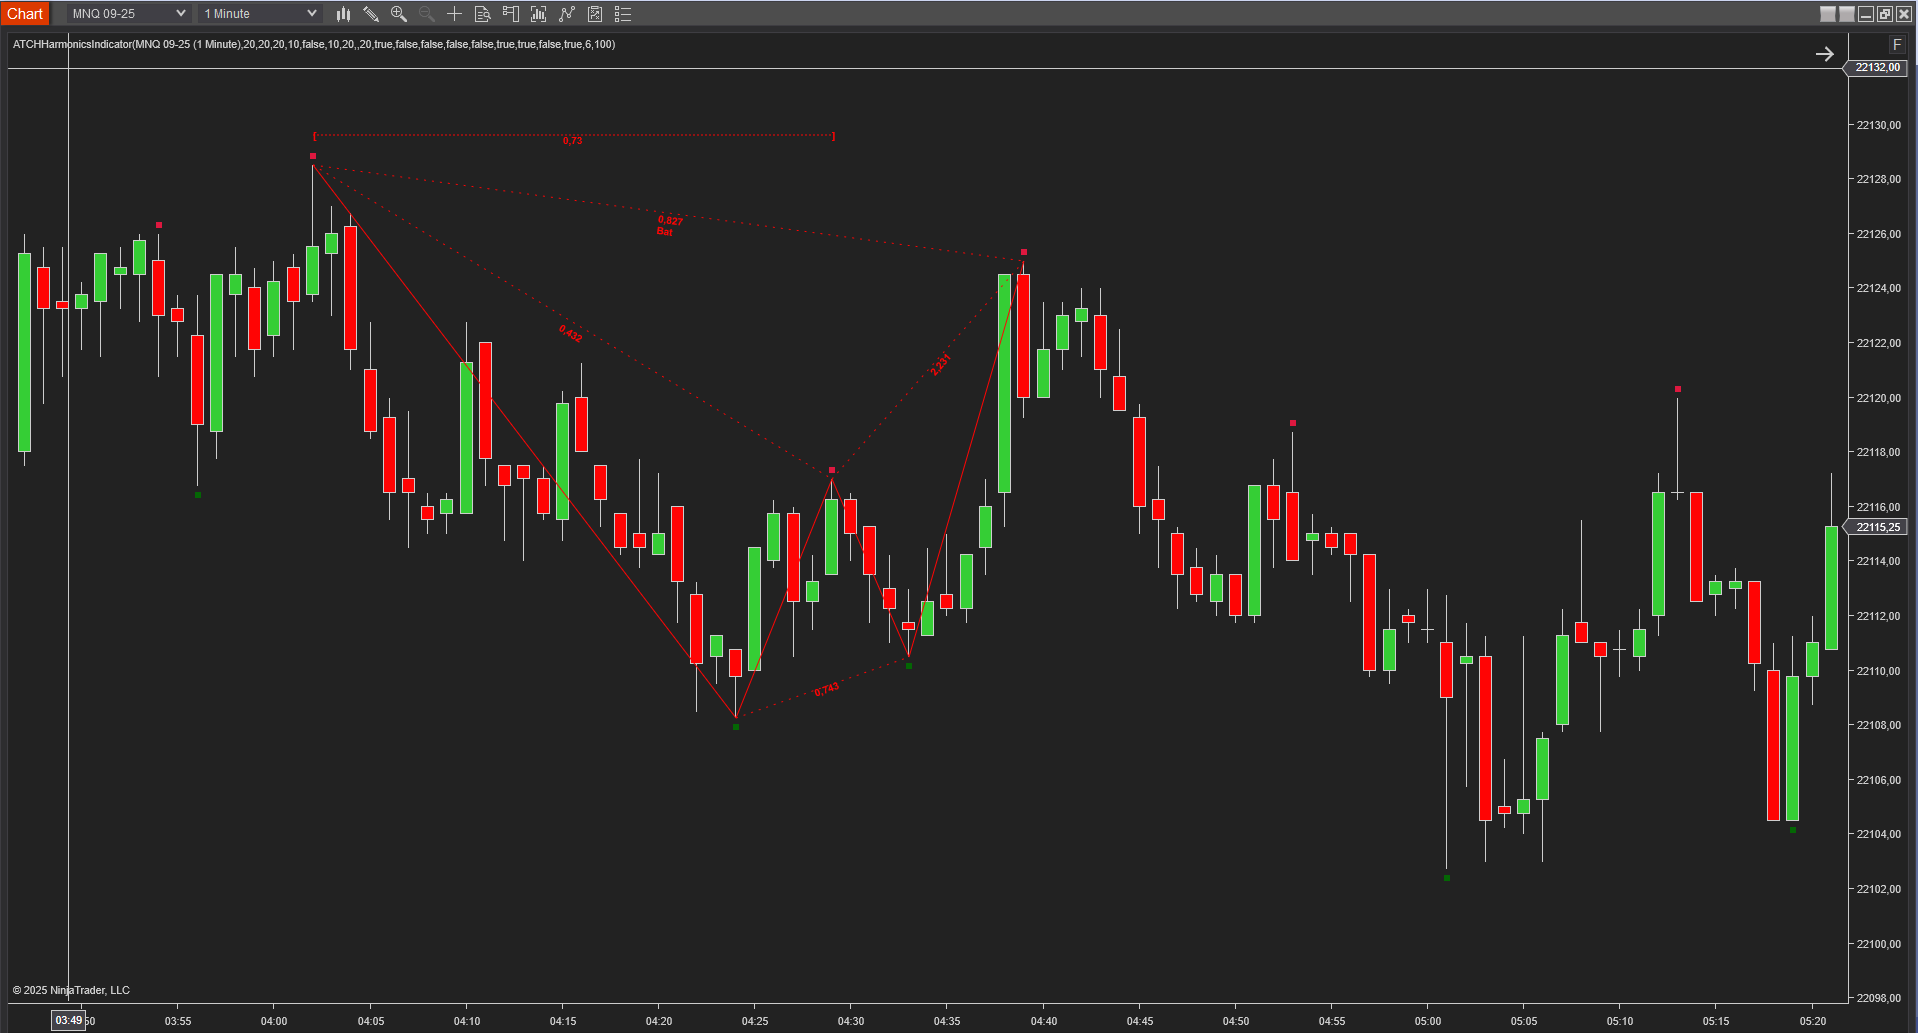The image size is (1918, 1033).
Task: Click the scroll-to-latest arrow on chart
Action: point(1825,54)
